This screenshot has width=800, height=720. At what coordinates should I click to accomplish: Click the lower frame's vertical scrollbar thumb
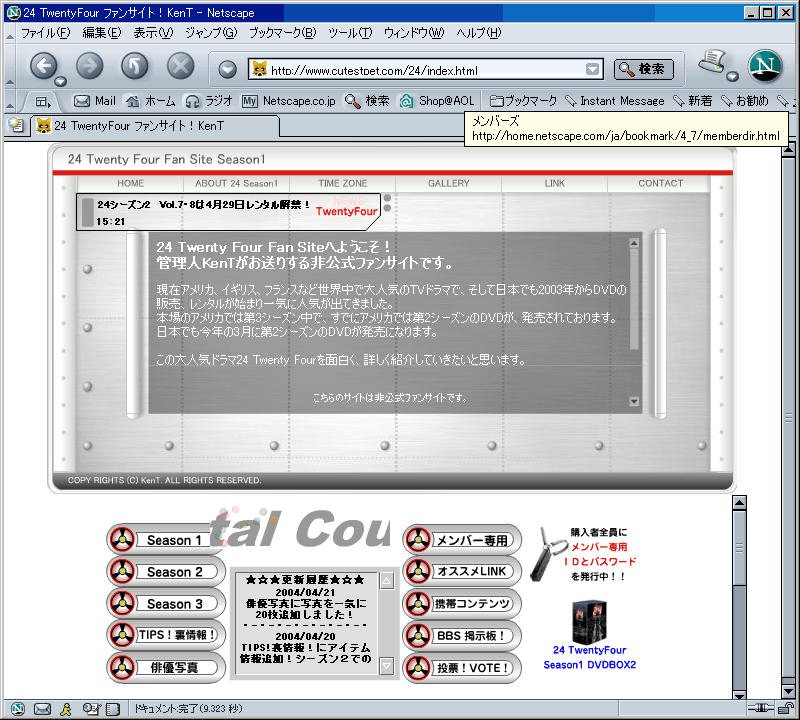pyautogui.click(x=739, y=548)
